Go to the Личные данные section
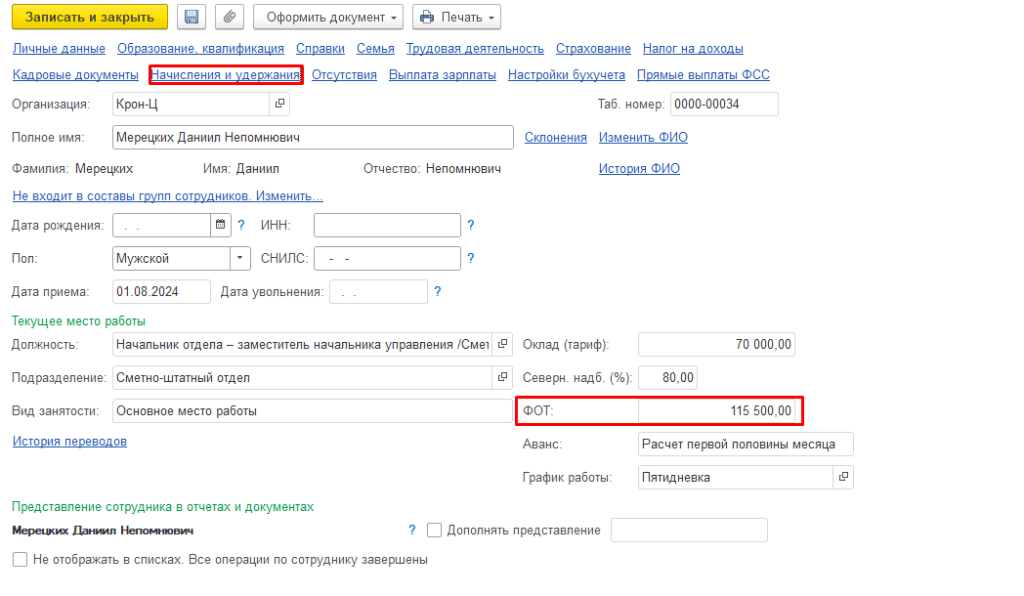The width and height of the screenshot is (1024, 596). click(59, 48)
